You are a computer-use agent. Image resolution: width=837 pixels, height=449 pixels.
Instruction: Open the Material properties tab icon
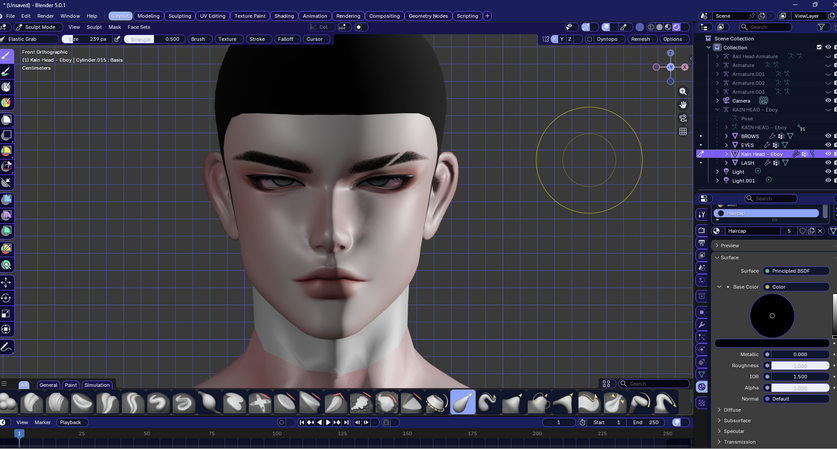click(x=702, y=387)
